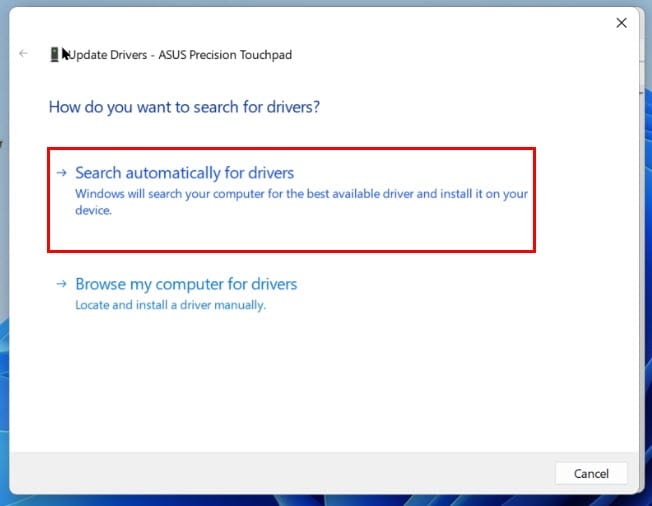Cancel the Update Drivers dialog
This screenshot has width=652, height=506.
[591, 473]
